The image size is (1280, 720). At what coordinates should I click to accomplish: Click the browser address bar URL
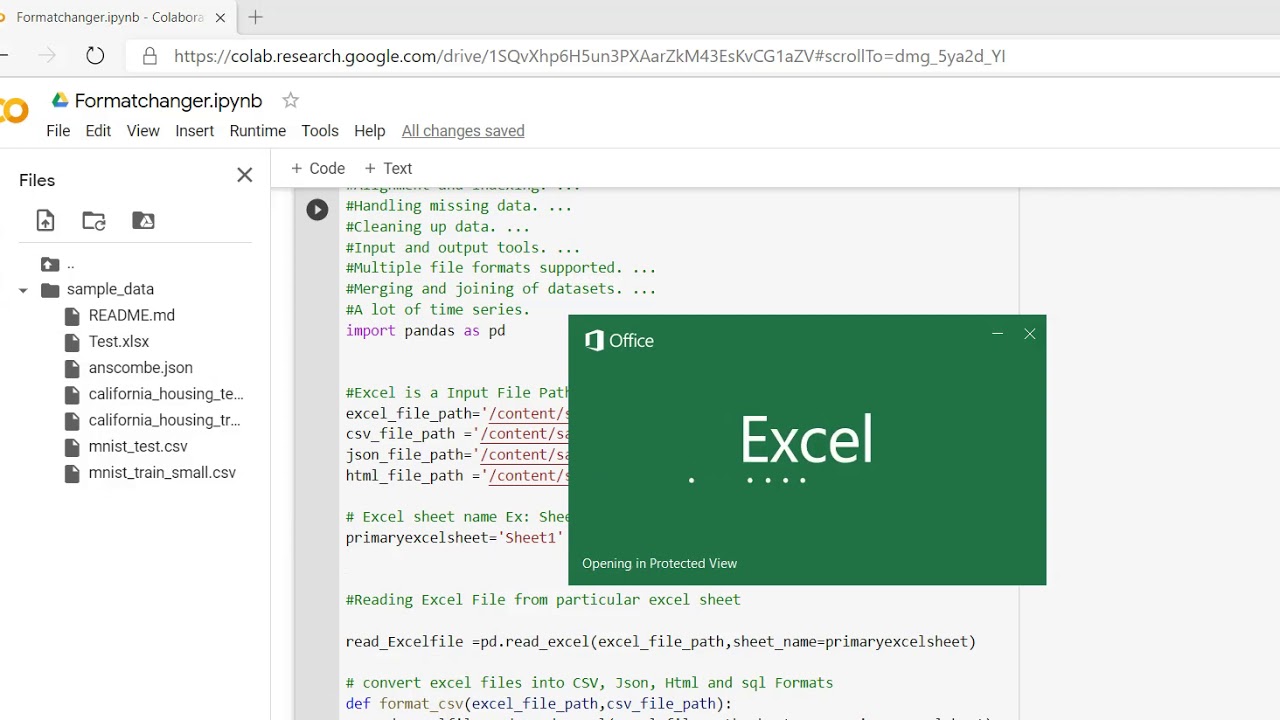590,56
